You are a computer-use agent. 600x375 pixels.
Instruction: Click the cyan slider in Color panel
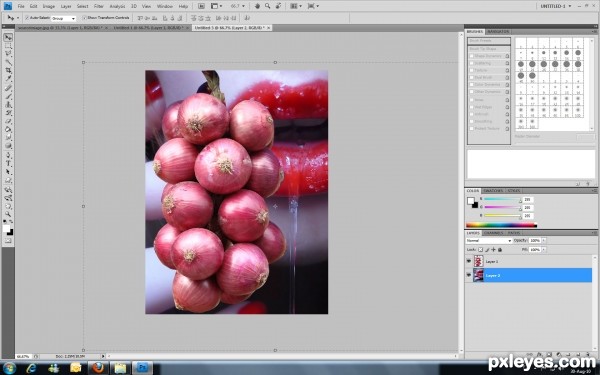click(x=502, y=199)
